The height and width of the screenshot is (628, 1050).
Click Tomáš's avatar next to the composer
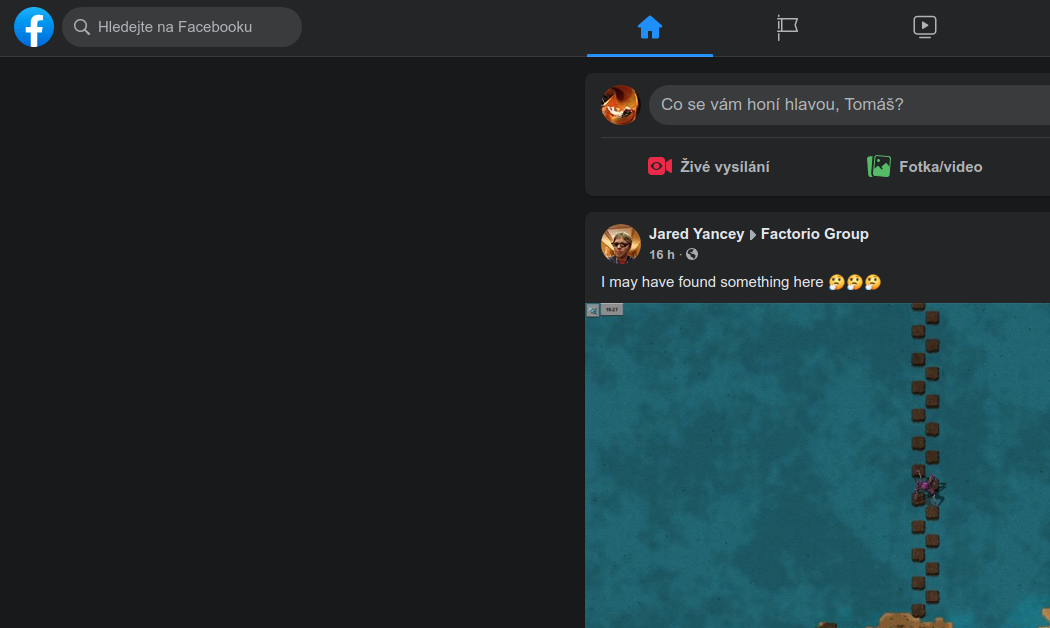(x=620, y=105)
